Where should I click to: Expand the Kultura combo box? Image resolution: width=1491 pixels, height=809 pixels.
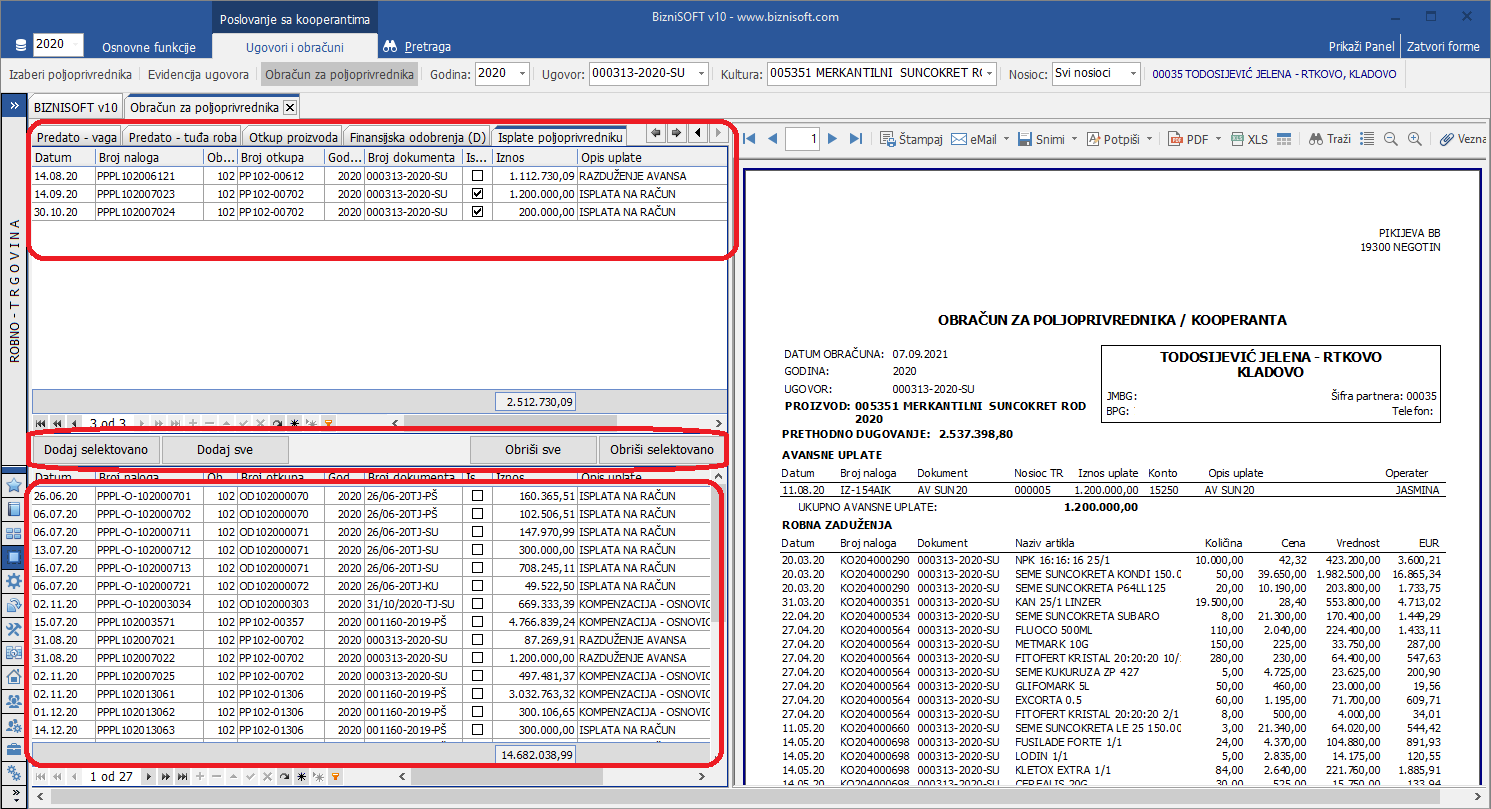(x=989, y=74)
